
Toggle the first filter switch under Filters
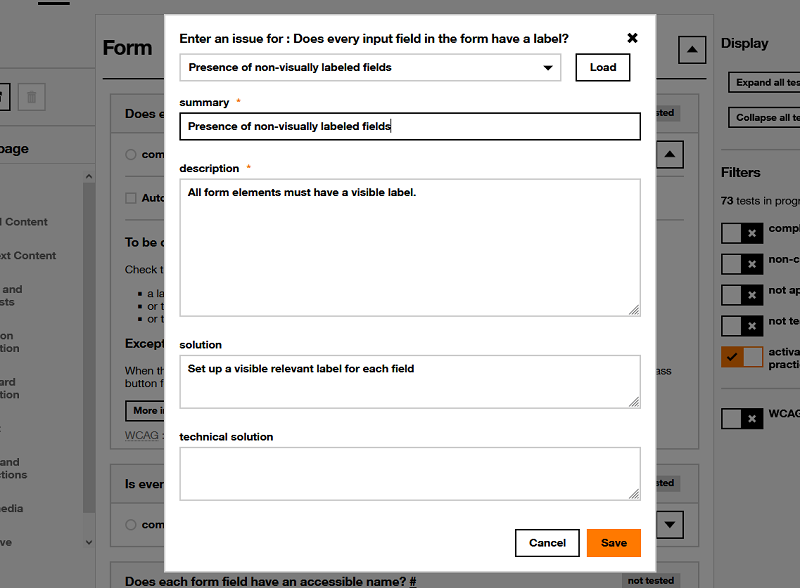pyautogui.click(x=741, y=233)
